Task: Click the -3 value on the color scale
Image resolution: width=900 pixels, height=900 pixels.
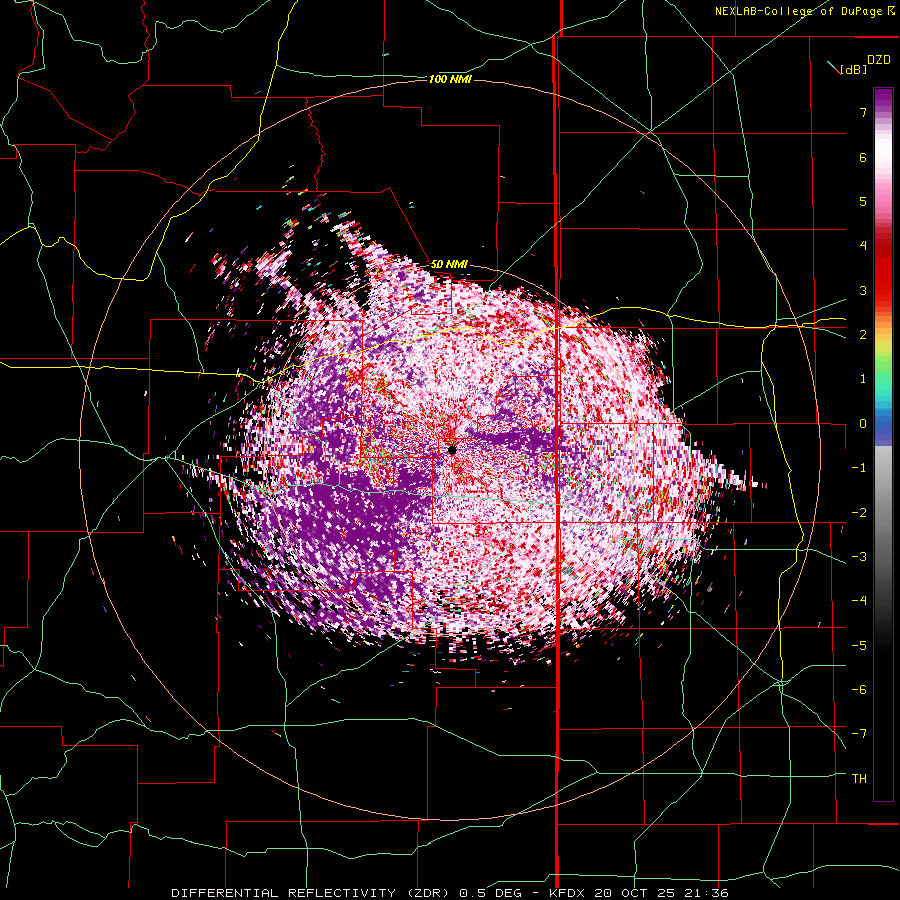Action: 859,557
